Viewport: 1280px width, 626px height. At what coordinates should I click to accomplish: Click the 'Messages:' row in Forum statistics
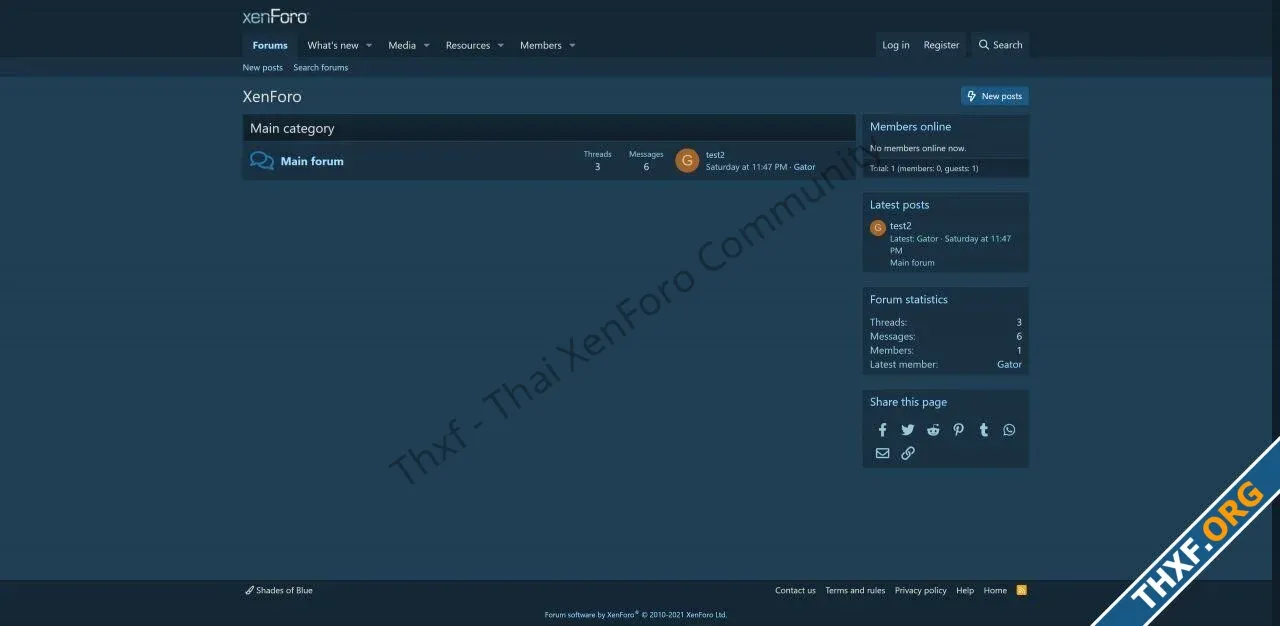946,336
